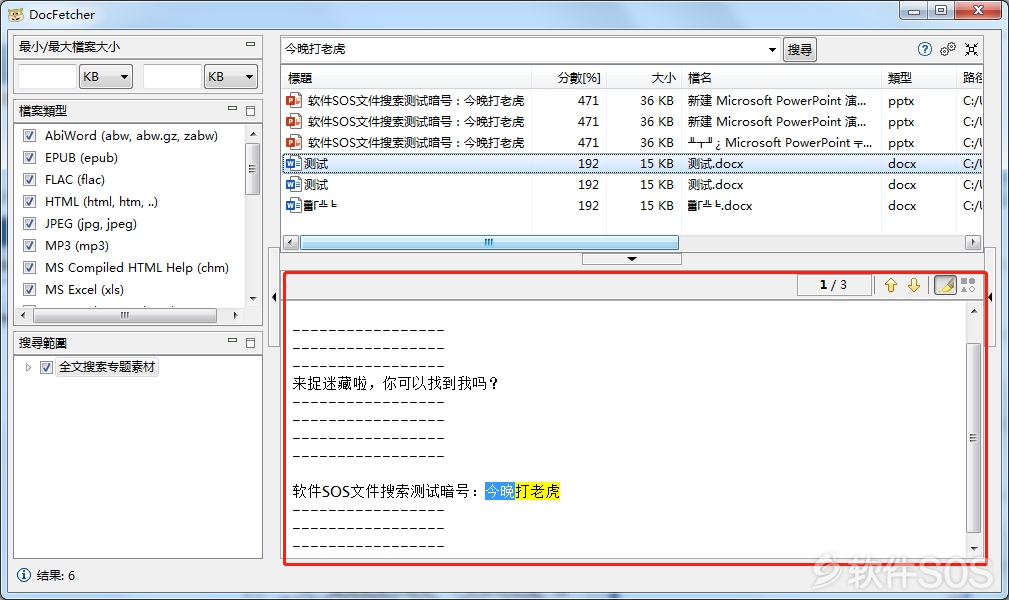The width and height of the screenshot is (1009, 600).
Task: Open the minimum file size KB dropdown
Action: click(106, 77)
